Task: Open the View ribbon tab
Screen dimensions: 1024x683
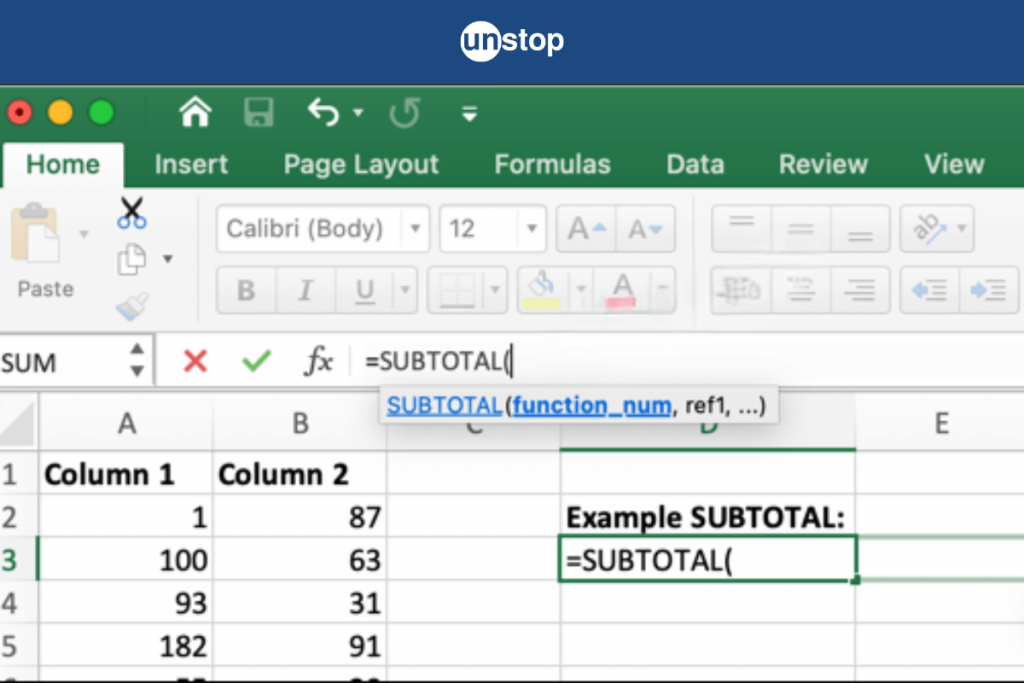Action: pos(954,165)
